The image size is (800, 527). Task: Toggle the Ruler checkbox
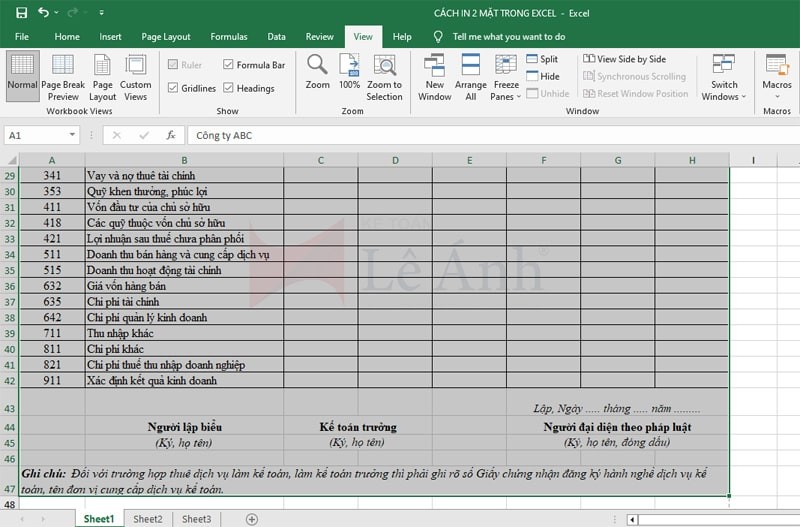point(173,64)
